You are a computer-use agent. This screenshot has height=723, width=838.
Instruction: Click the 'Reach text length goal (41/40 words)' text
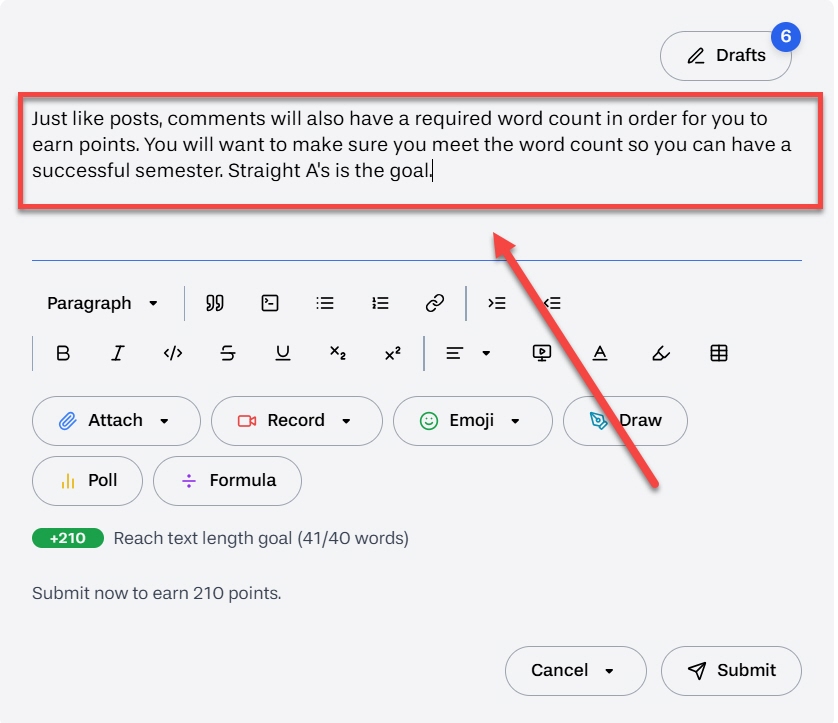pos(261,538)
